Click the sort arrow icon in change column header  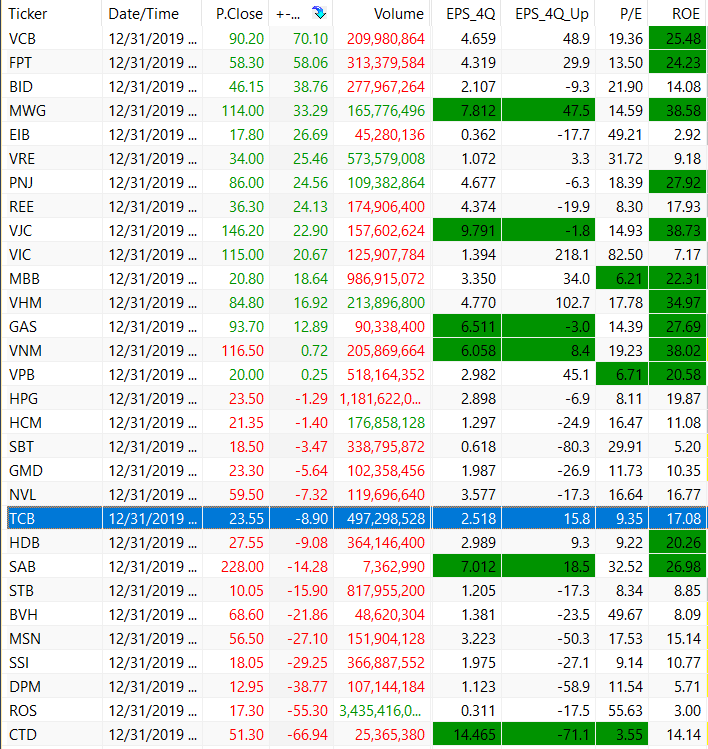(x=318, y=14)
